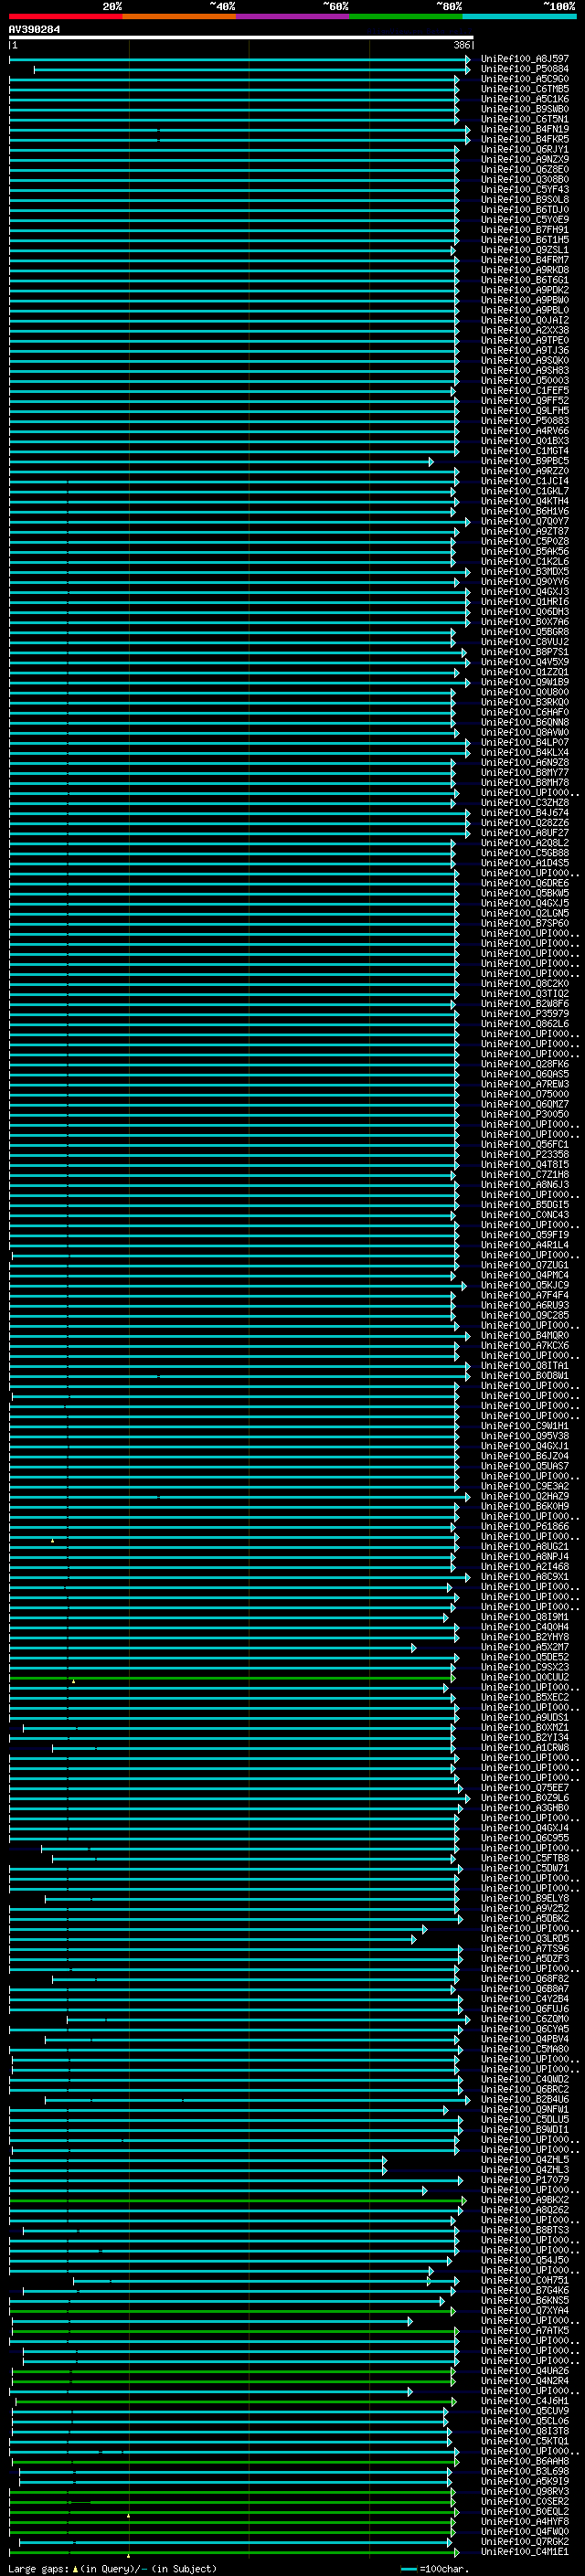This screenshot has width=585, height=2576.
Task: Select UniRef100_A4R1L4 label
Action: [x=525, y=1245]
